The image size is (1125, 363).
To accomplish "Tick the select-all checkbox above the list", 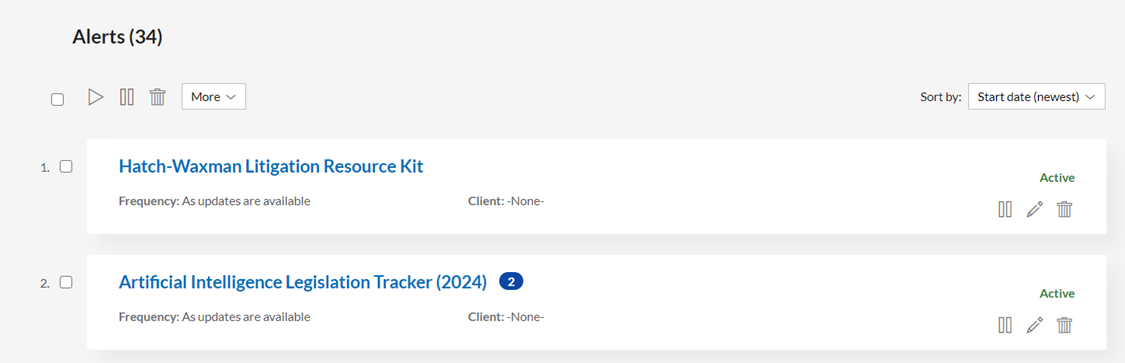I will pyautogui.click(x=57, y=100).
